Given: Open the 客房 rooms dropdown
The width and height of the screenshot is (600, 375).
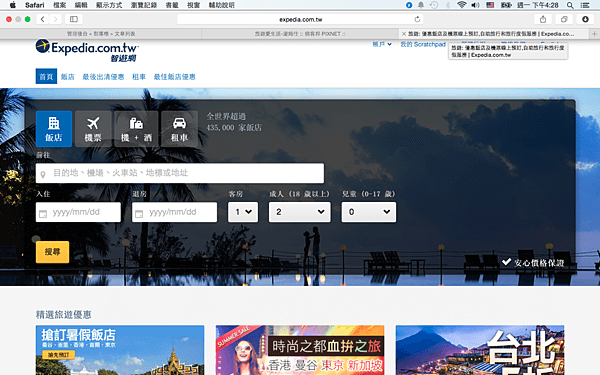Looking at the screenshot, I should pyautogui.click(x=243, y=212).
